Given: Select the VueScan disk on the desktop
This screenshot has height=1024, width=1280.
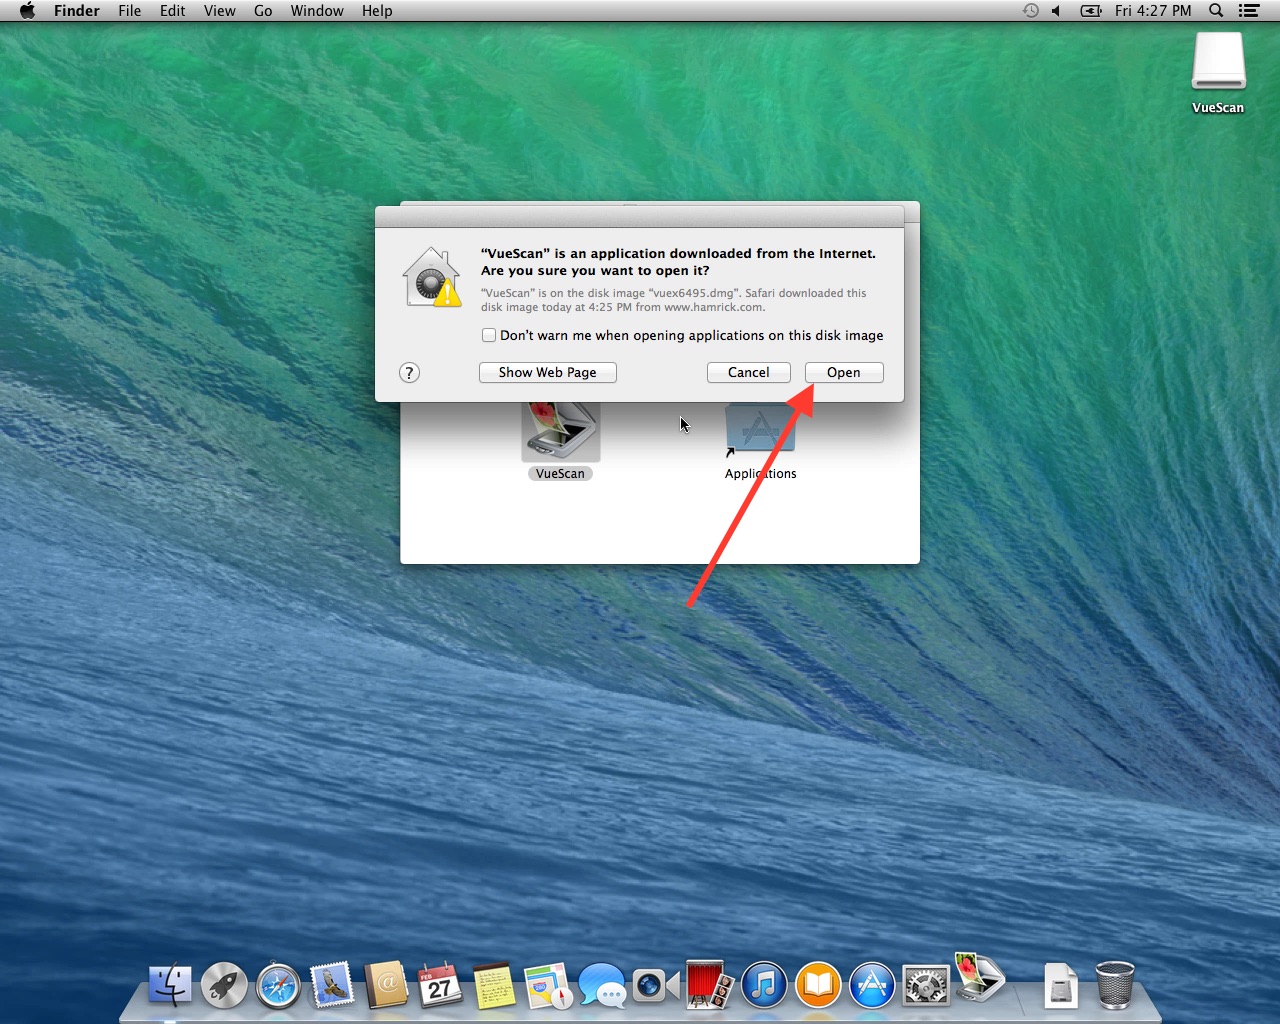Looking at the screenshot, I should (1218, 65).
